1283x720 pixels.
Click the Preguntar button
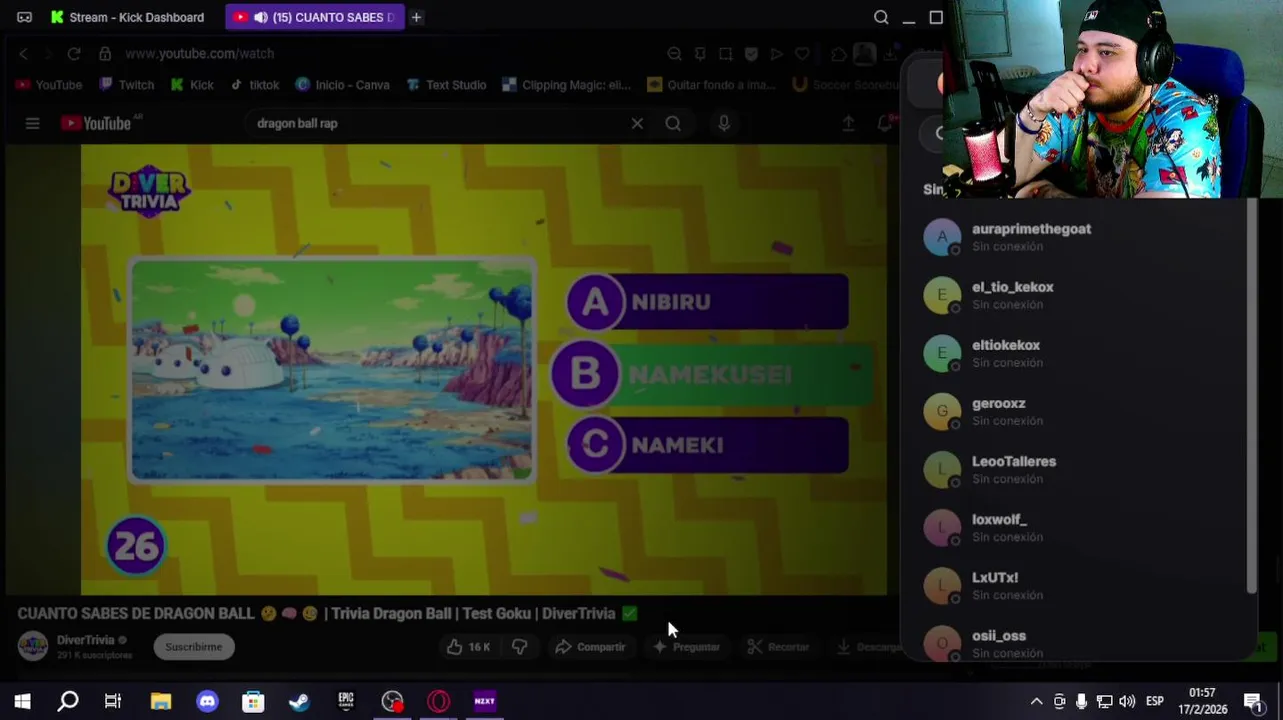[x=686, y=647]
